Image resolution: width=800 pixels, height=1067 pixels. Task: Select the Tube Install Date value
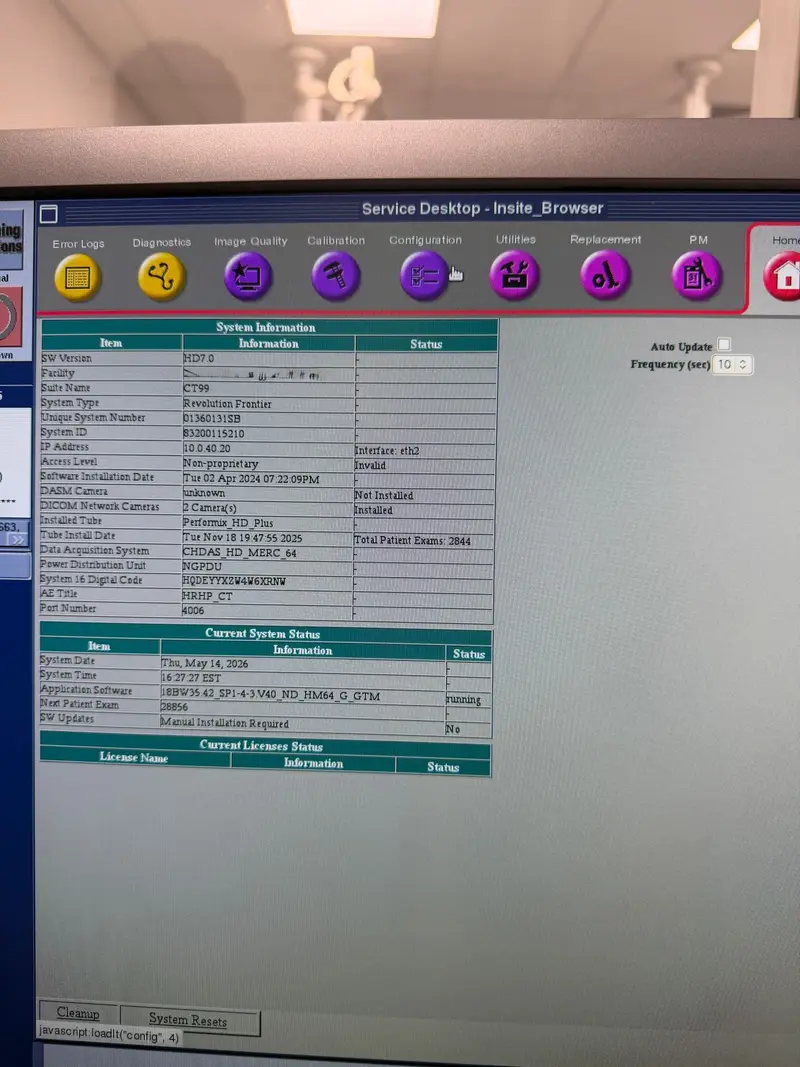[x=242, y=538]
